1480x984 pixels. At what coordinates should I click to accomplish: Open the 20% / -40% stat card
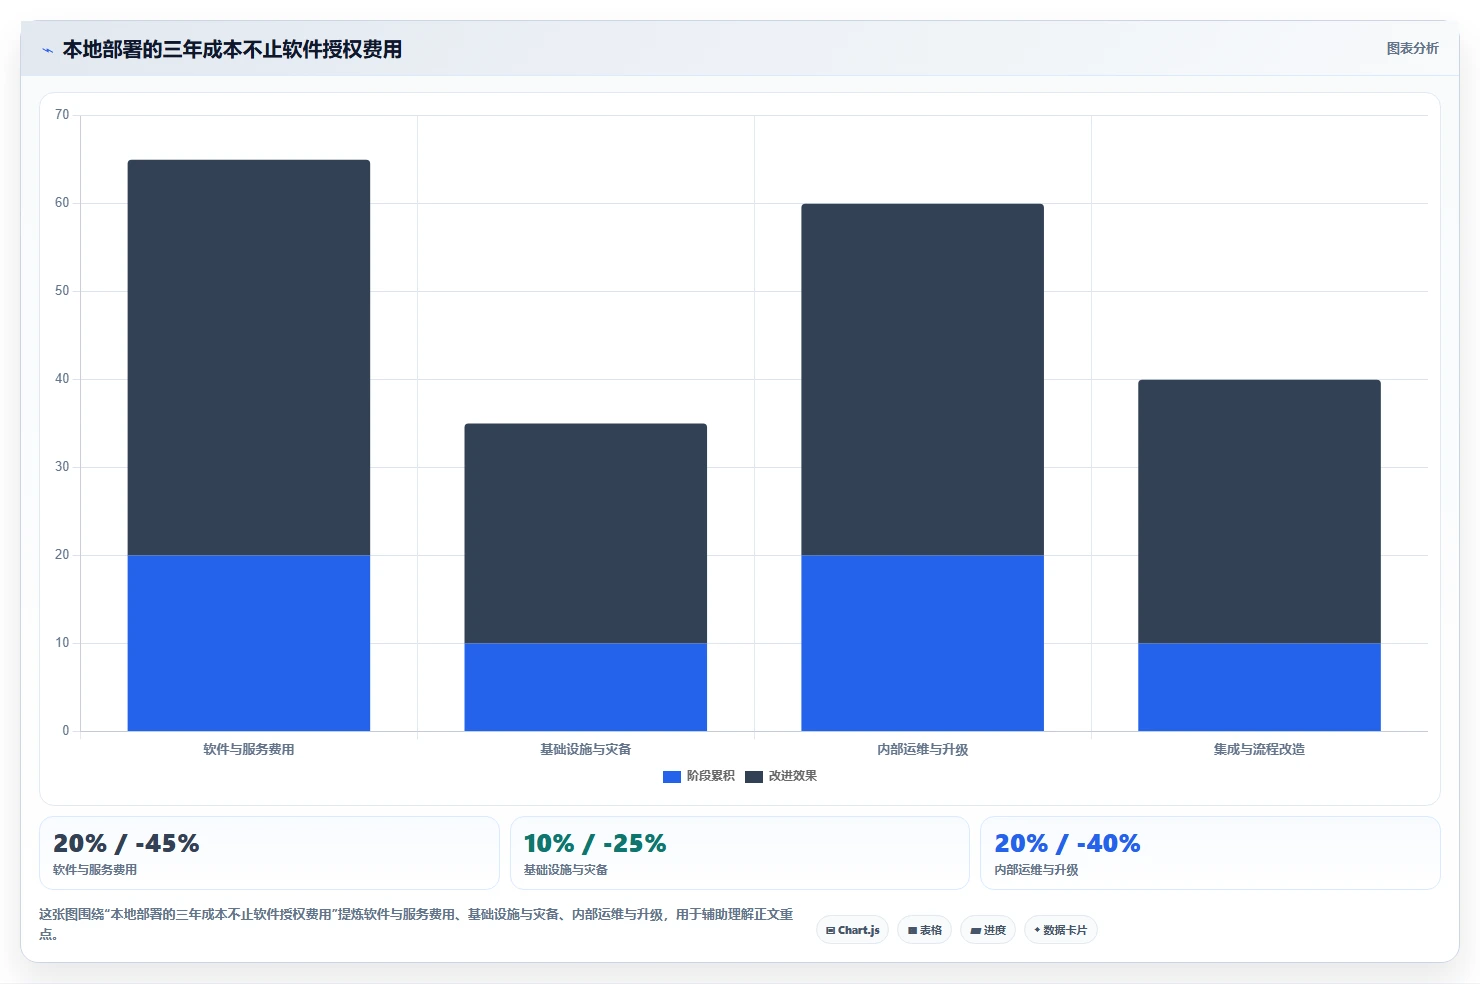[1210, 853]
